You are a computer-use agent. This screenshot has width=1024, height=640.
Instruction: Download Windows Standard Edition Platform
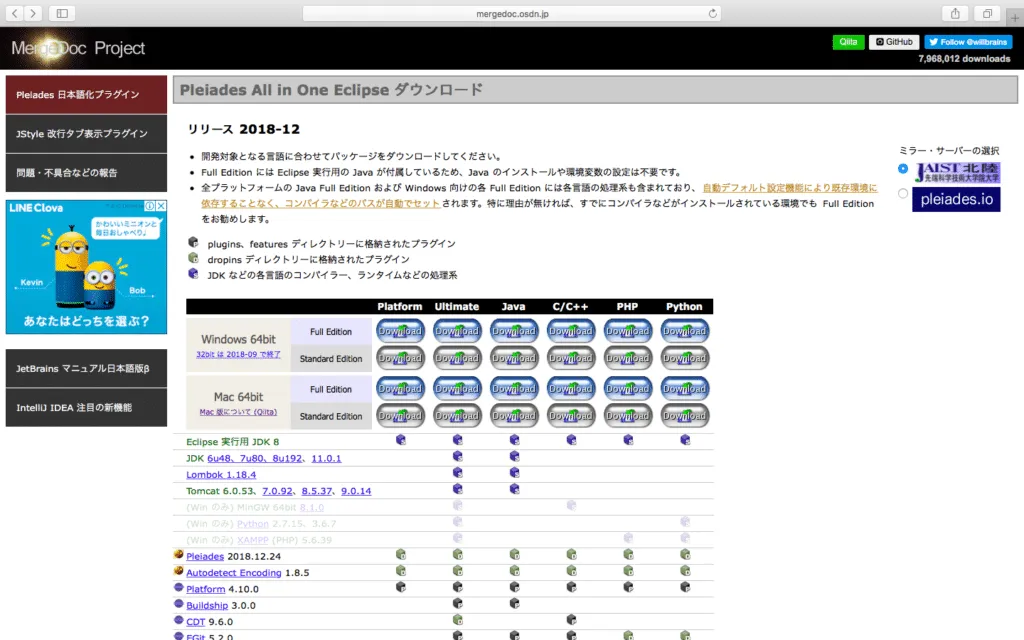click(400, 358)
